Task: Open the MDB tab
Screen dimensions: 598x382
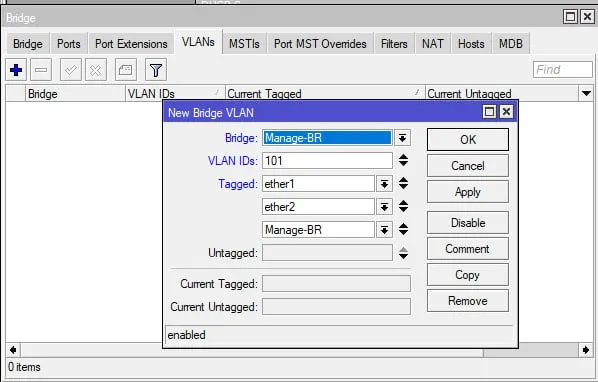Action: pyautogui.click(x=511, y=44)
